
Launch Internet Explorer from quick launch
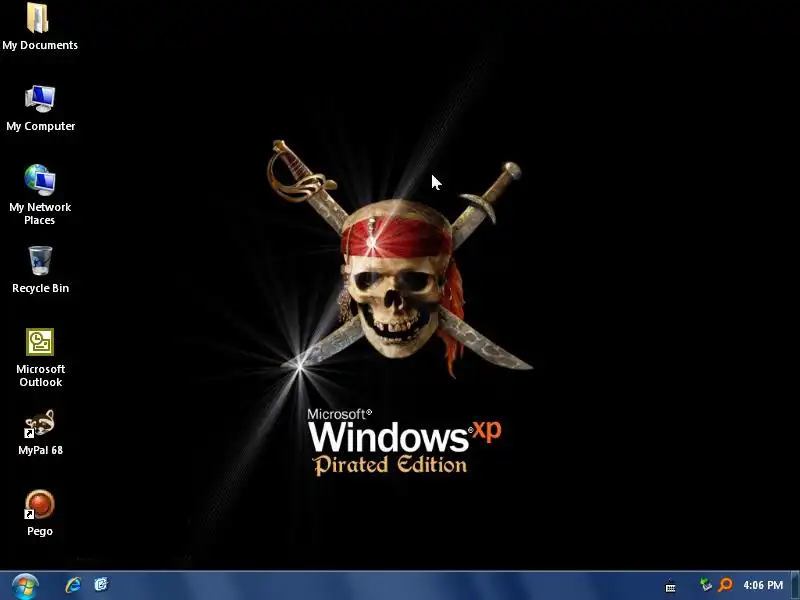pos(73,585)
